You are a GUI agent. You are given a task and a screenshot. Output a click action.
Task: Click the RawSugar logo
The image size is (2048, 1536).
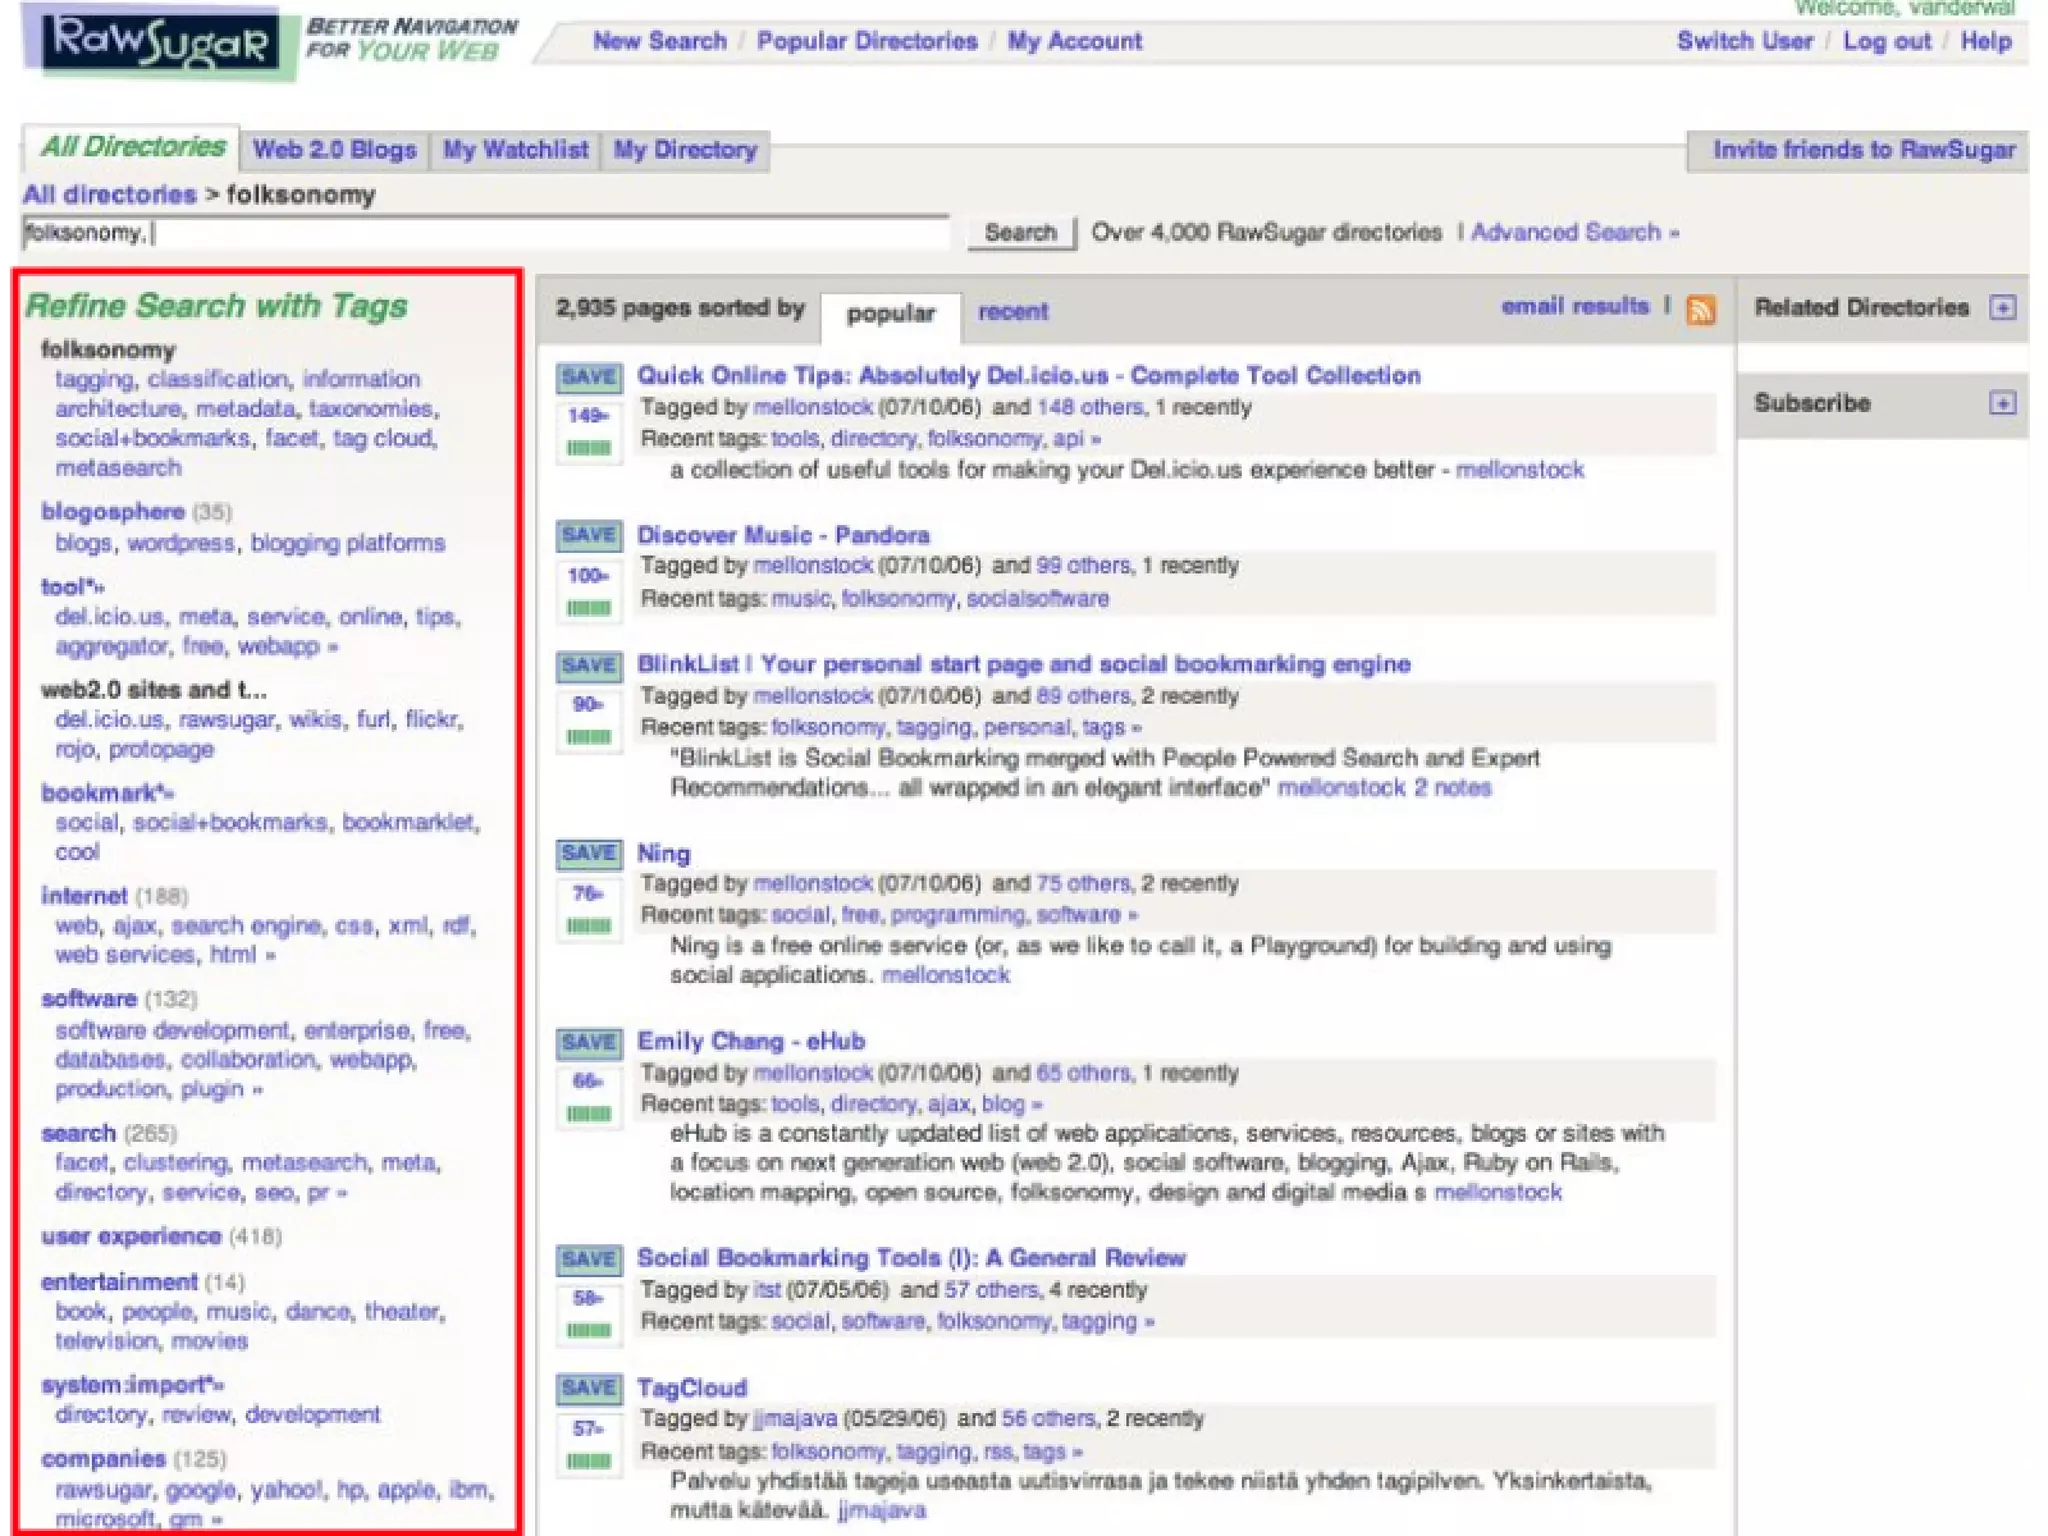pos(160,42)
